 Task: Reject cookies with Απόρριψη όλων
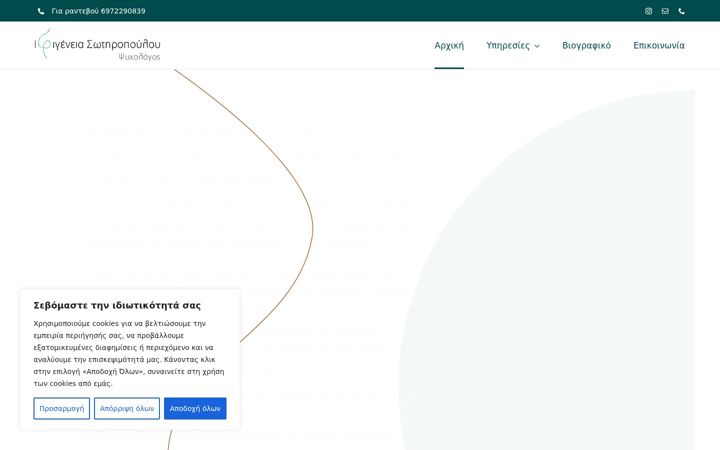[x=127, y=408]
